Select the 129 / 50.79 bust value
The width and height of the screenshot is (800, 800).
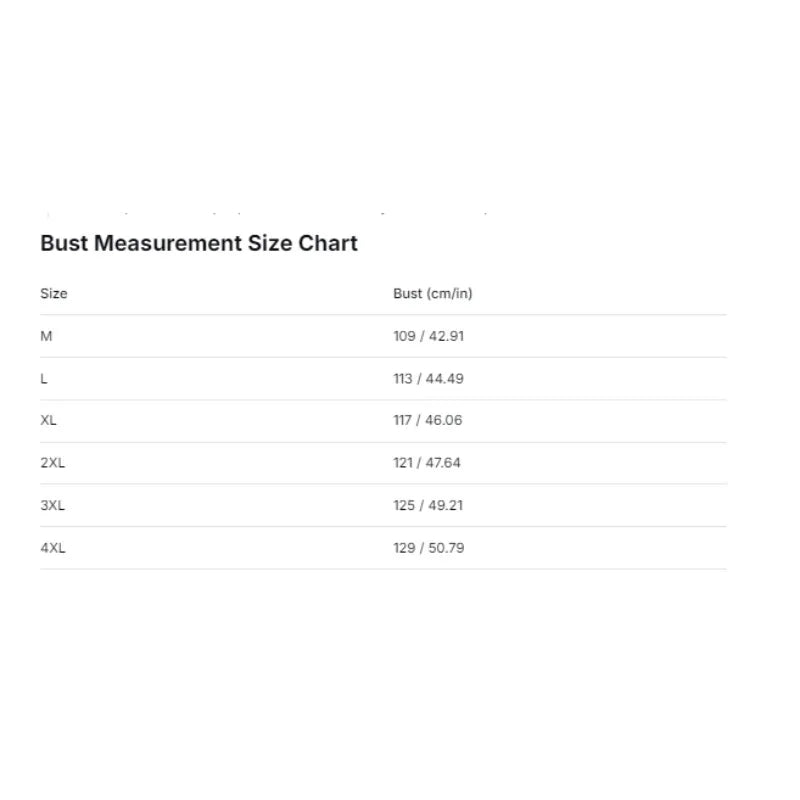429,548
